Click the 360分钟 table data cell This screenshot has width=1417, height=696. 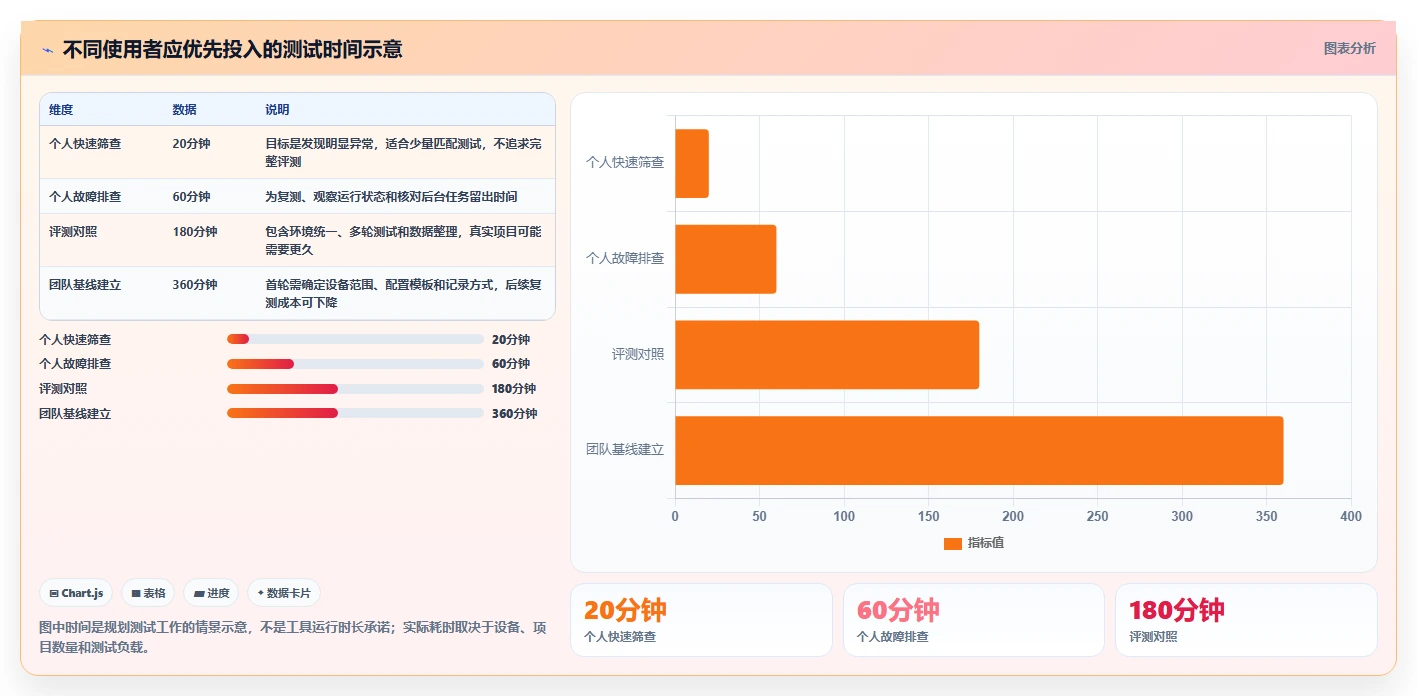click(x=194, y=285)
